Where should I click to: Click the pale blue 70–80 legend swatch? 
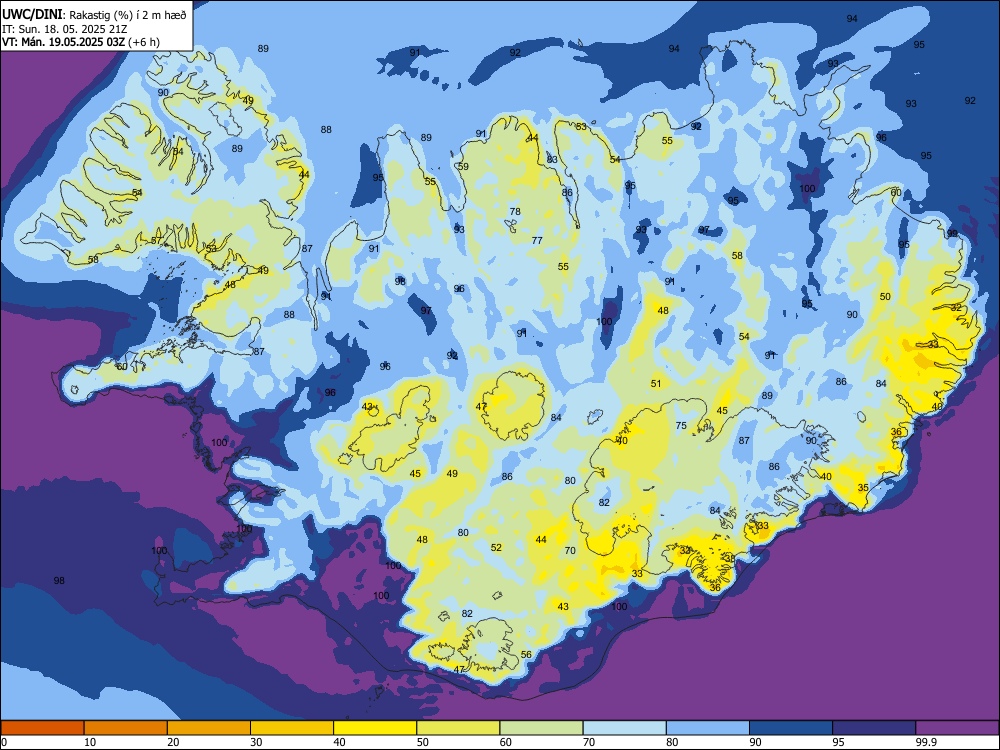click(x=624, y=728)
